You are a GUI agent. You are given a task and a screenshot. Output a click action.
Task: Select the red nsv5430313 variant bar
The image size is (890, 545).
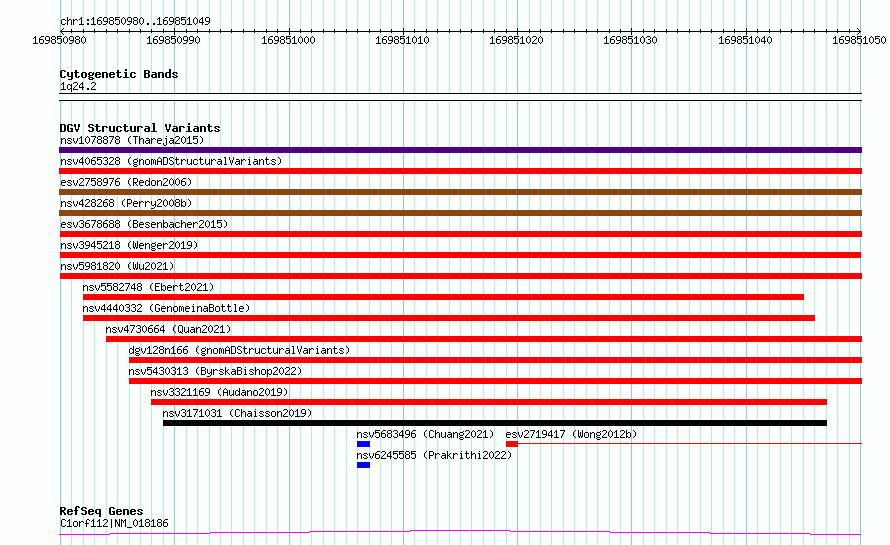click(496, 381)
